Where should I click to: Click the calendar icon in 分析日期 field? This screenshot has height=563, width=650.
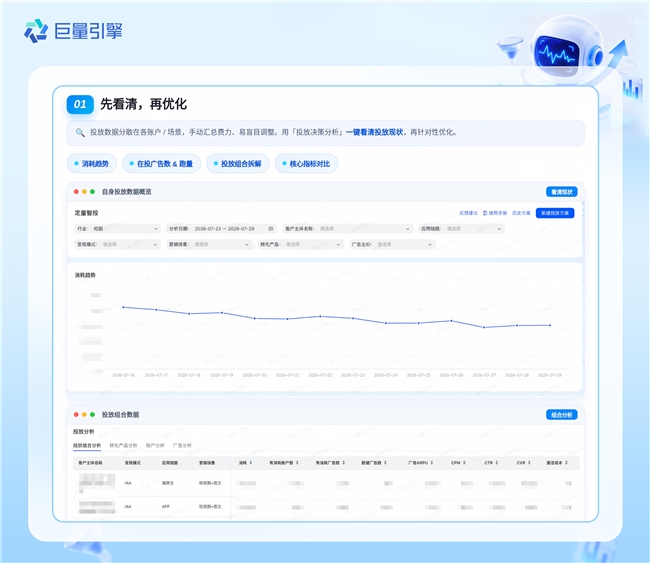click(x=271, y=228)
